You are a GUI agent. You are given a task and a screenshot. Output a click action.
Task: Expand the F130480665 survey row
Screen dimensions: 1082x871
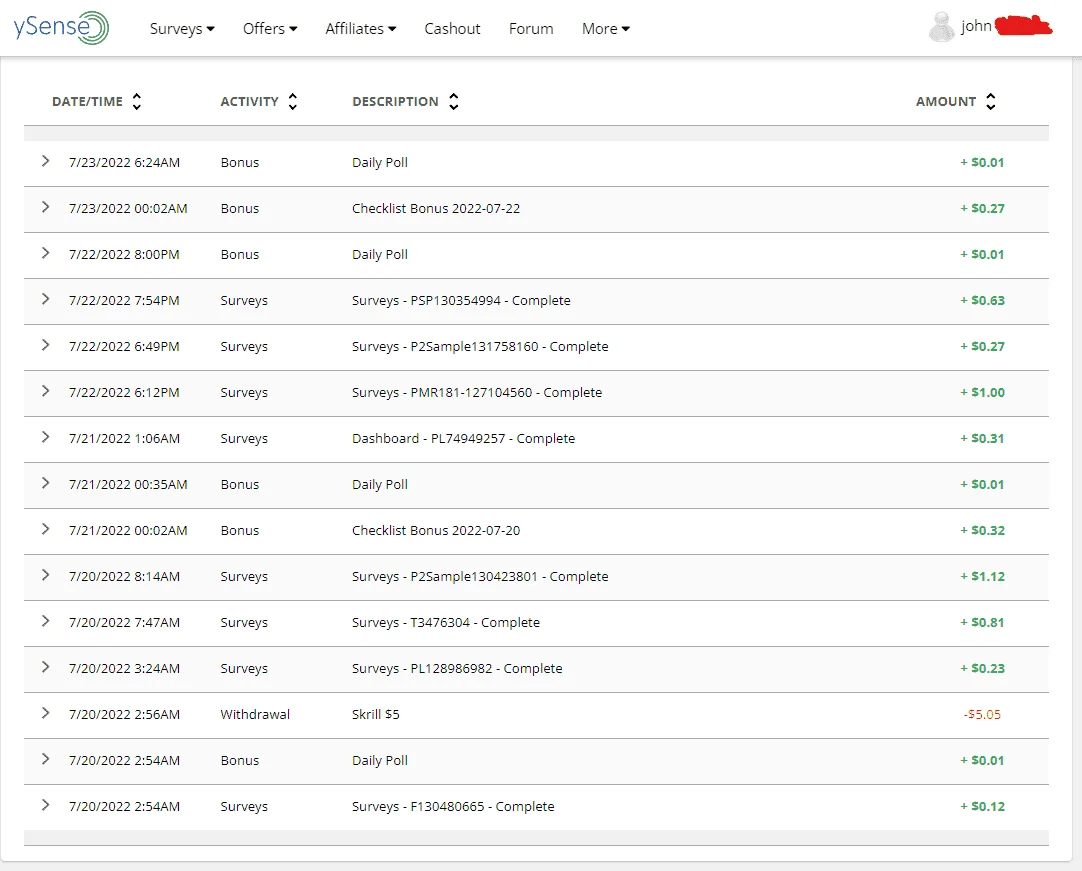46,805
